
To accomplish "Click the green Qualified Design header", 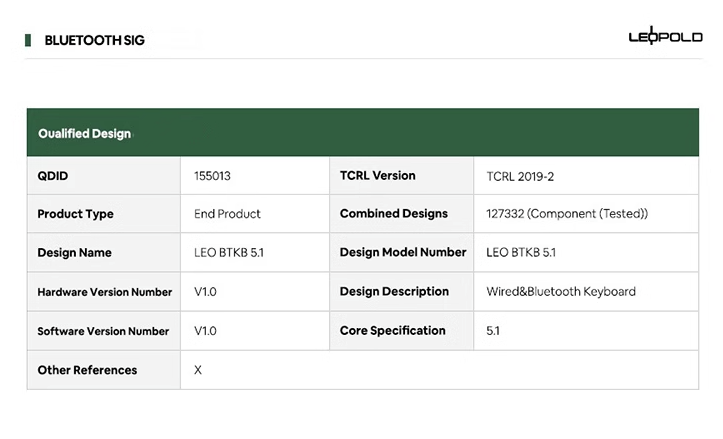I will pos(362,133).
